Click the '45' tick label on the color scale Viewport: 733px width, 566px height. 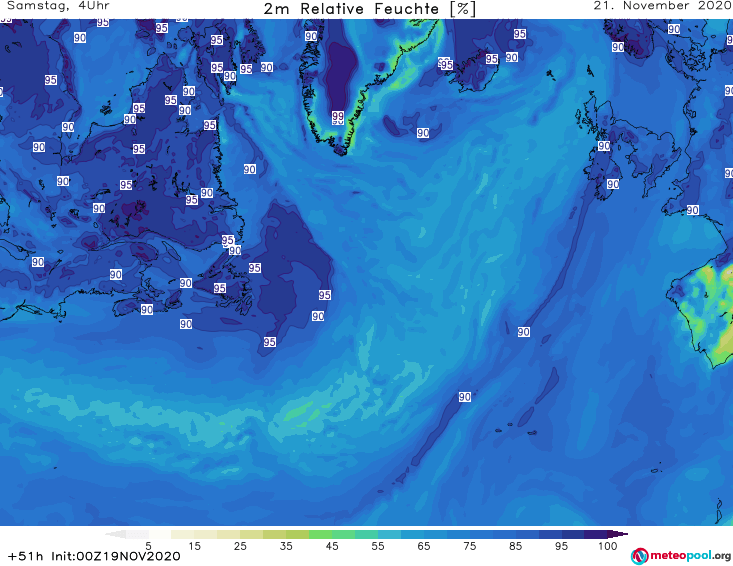[331, 546]
